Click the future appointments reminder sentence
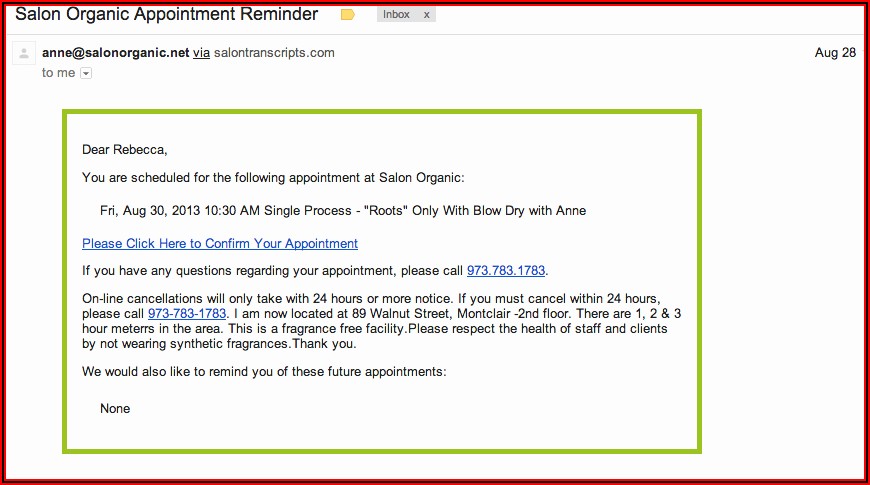This screenshot has width=870, height=485. click(x=264, y=371)
